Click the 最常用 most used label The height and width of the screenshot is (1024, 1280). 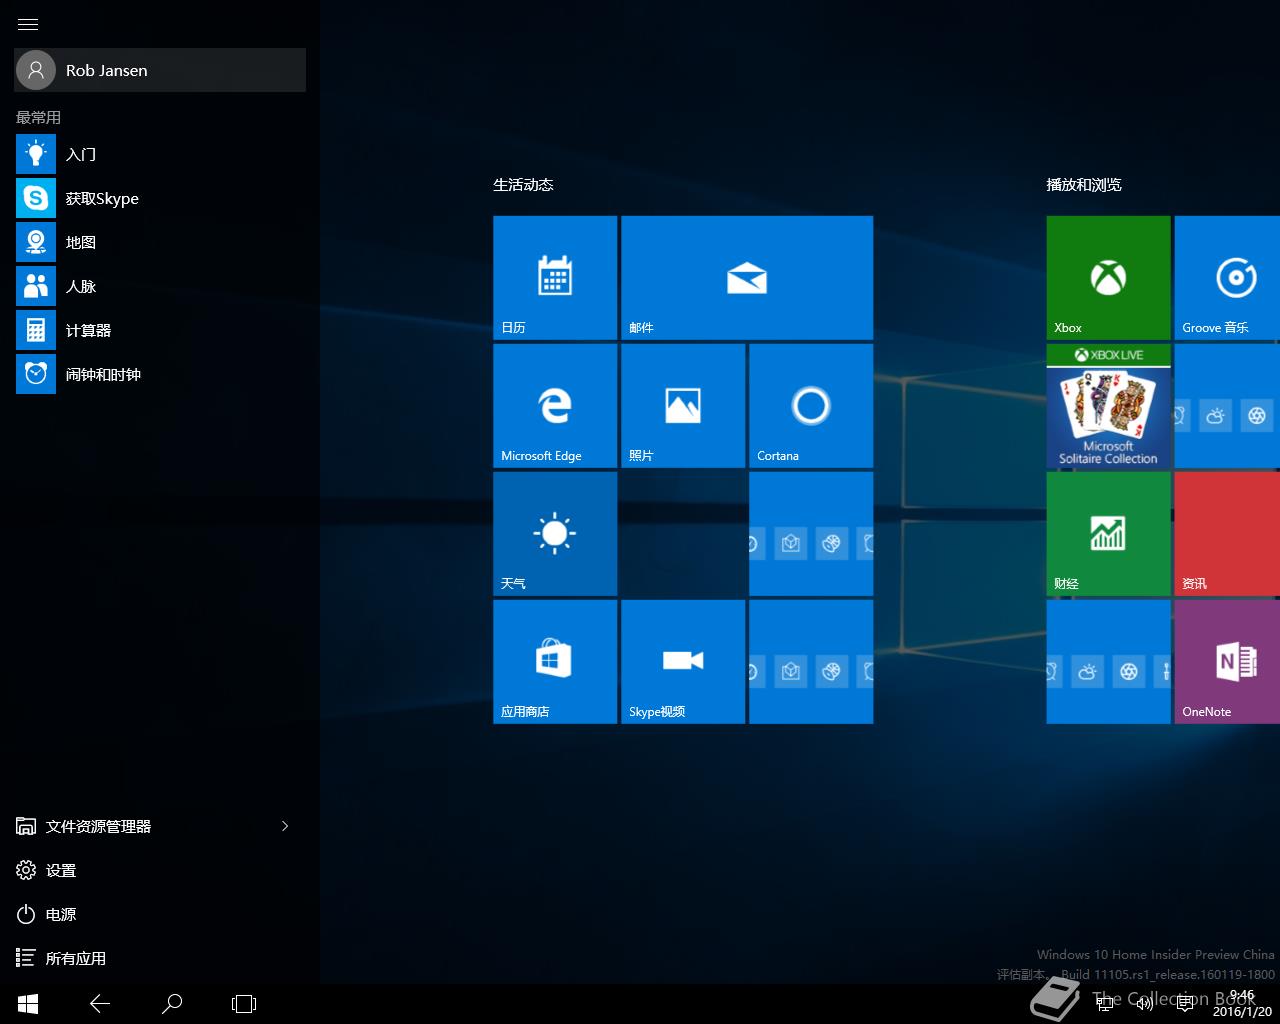click(x=38, y=117)
